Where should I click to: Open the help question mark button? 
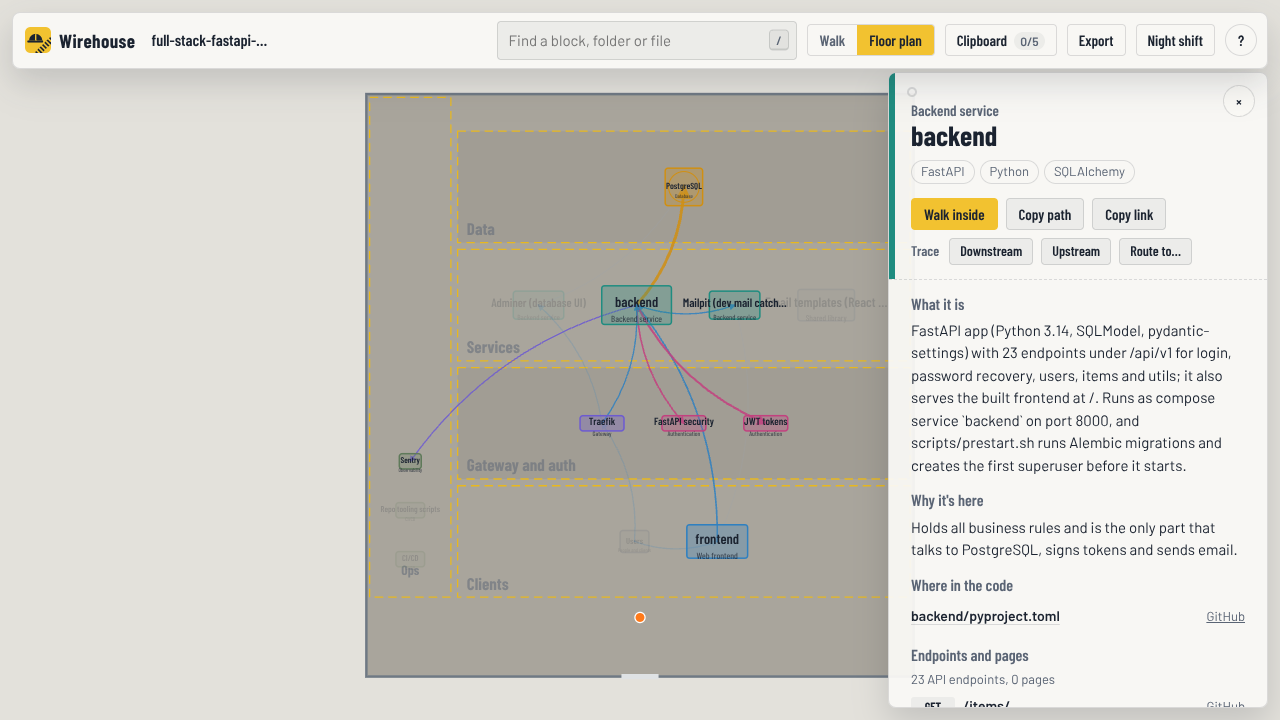pyautogui.click(x=1241, y=40)
